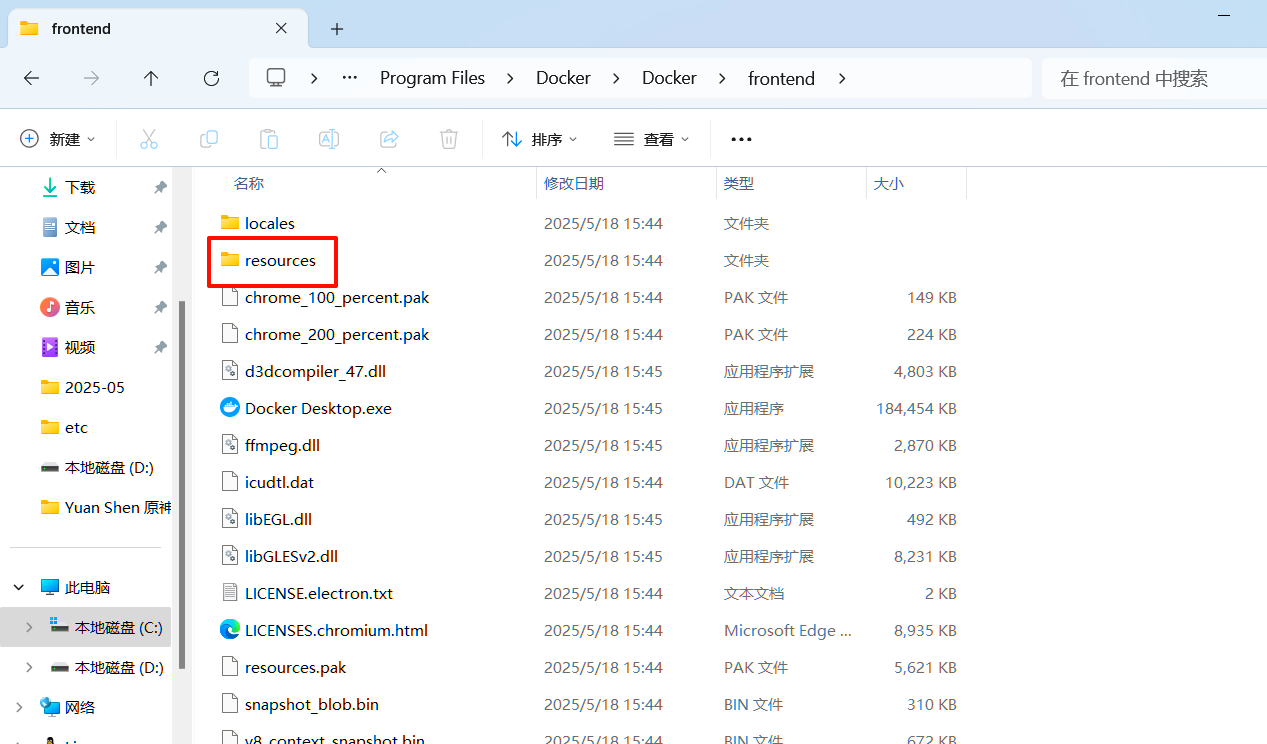The height and width of the screenshot is (744, 1267).
Task: Click the Docker breadcrumb before frontend
Action: [669, 78]
